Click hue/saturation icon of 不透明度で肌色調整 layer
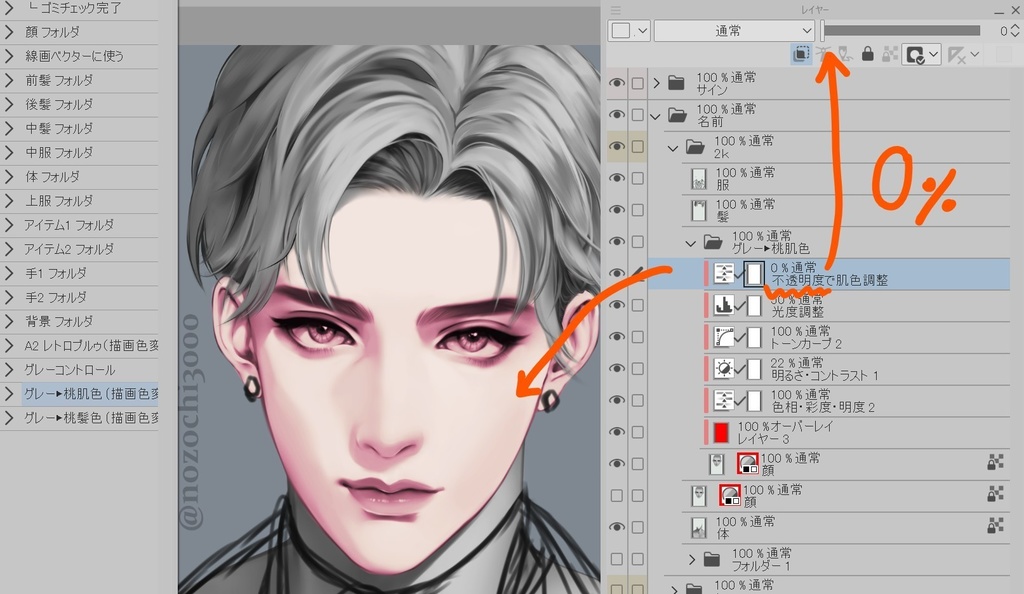1024x594 pixels. (723, 274)
